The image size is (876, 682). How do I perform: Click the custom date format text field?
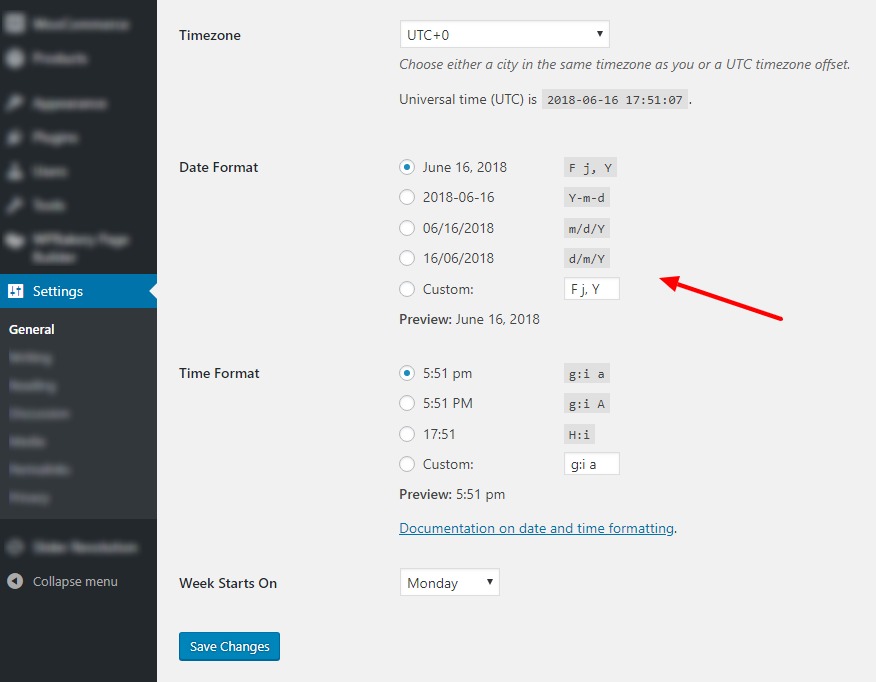pos(591,289)
